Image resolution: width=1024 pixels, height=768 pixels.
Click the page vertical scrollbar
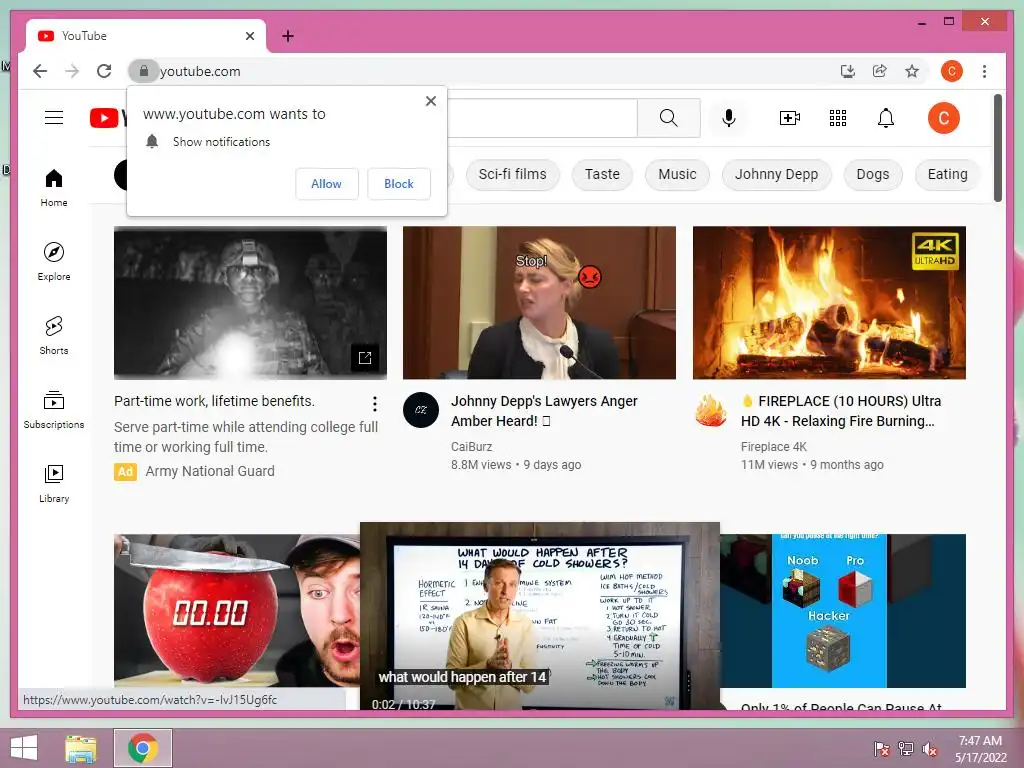tap(997, 148)
